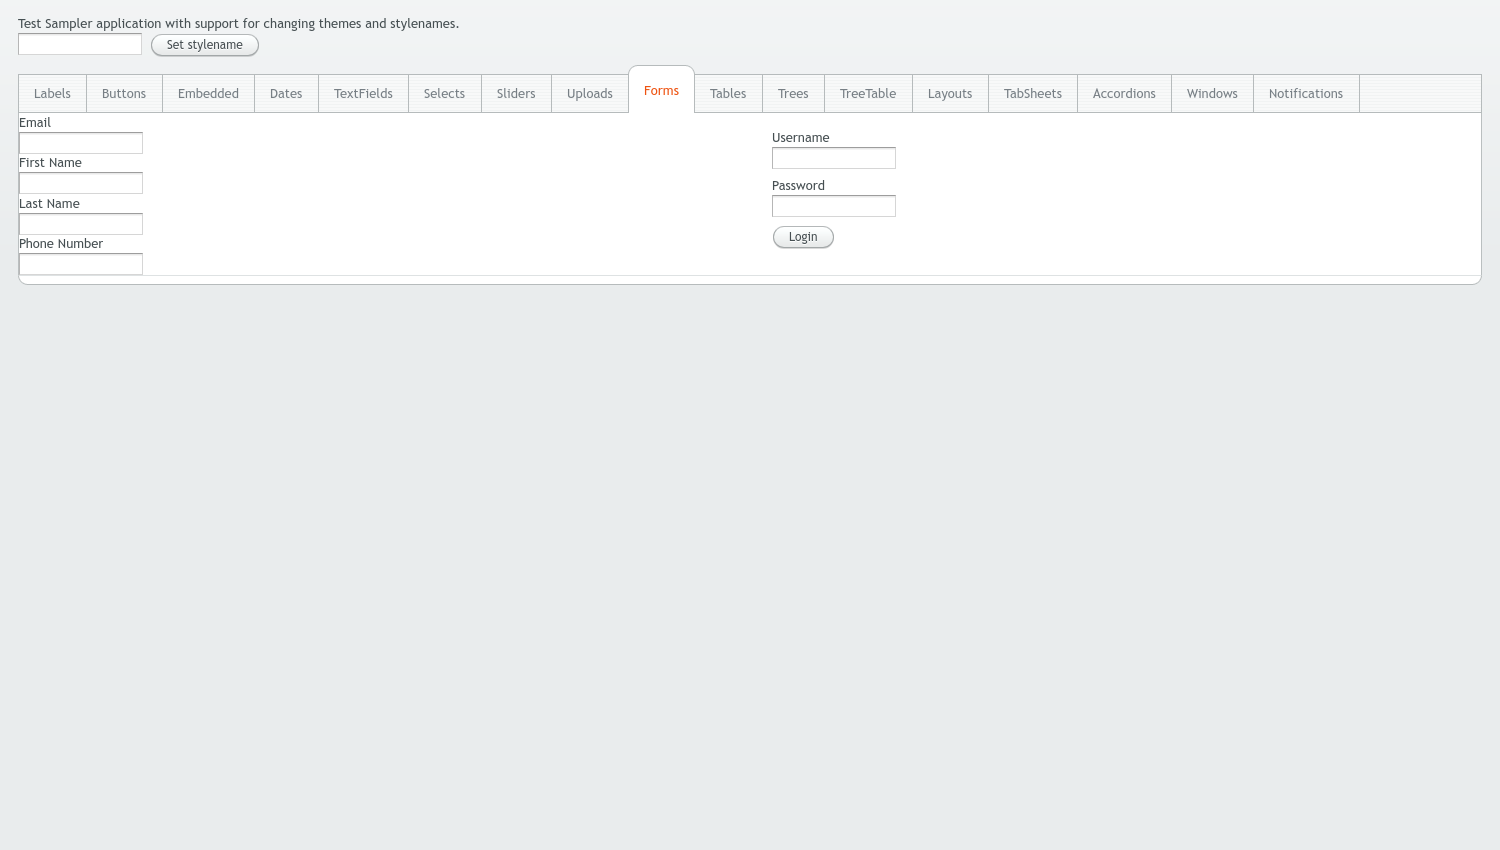Click the First Name label
The image size is (1500, 850).
(x=50, y=163)
